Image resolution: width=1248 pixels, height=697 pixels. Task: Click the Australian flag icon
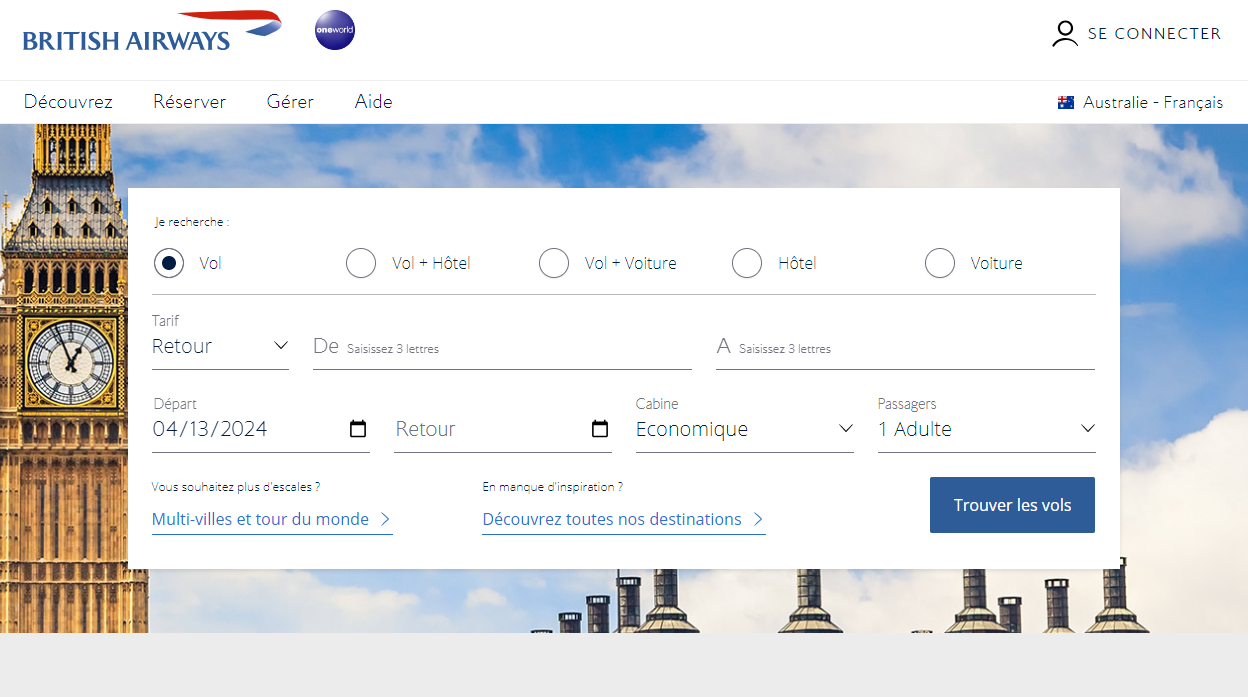[x=1064, y=101]
